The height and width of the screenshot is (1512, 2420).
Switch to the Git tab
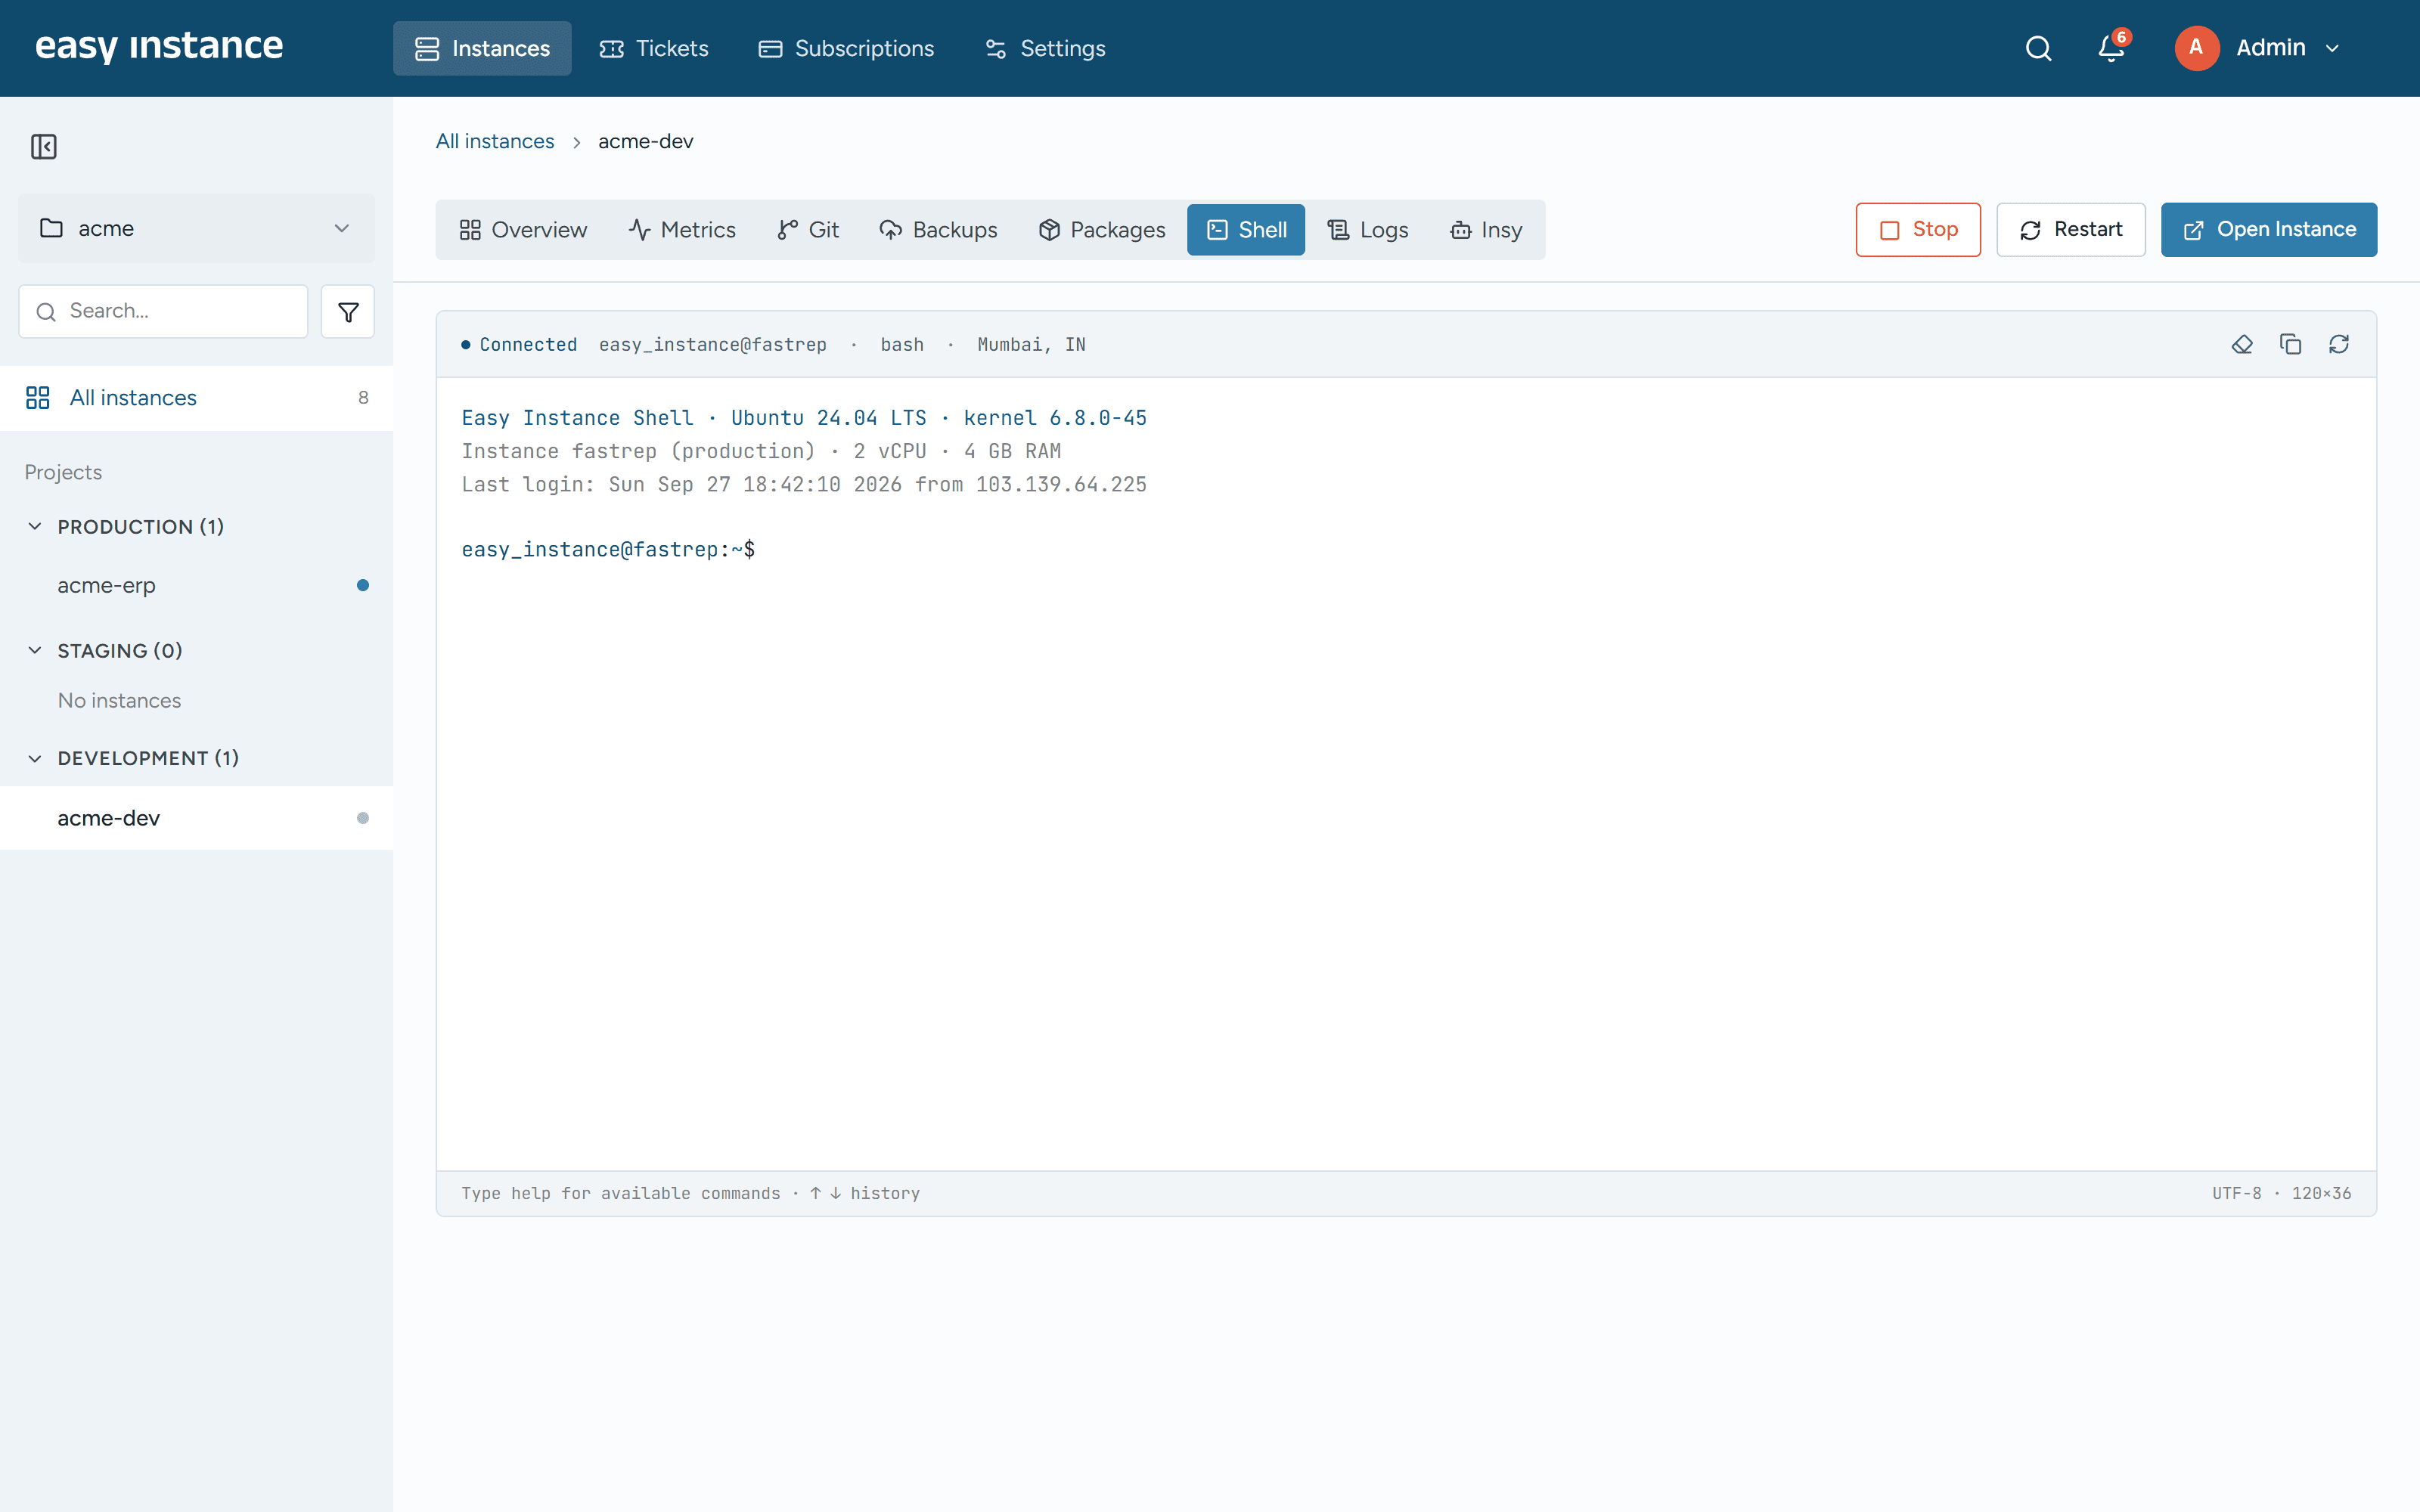[x=808, y=230]
